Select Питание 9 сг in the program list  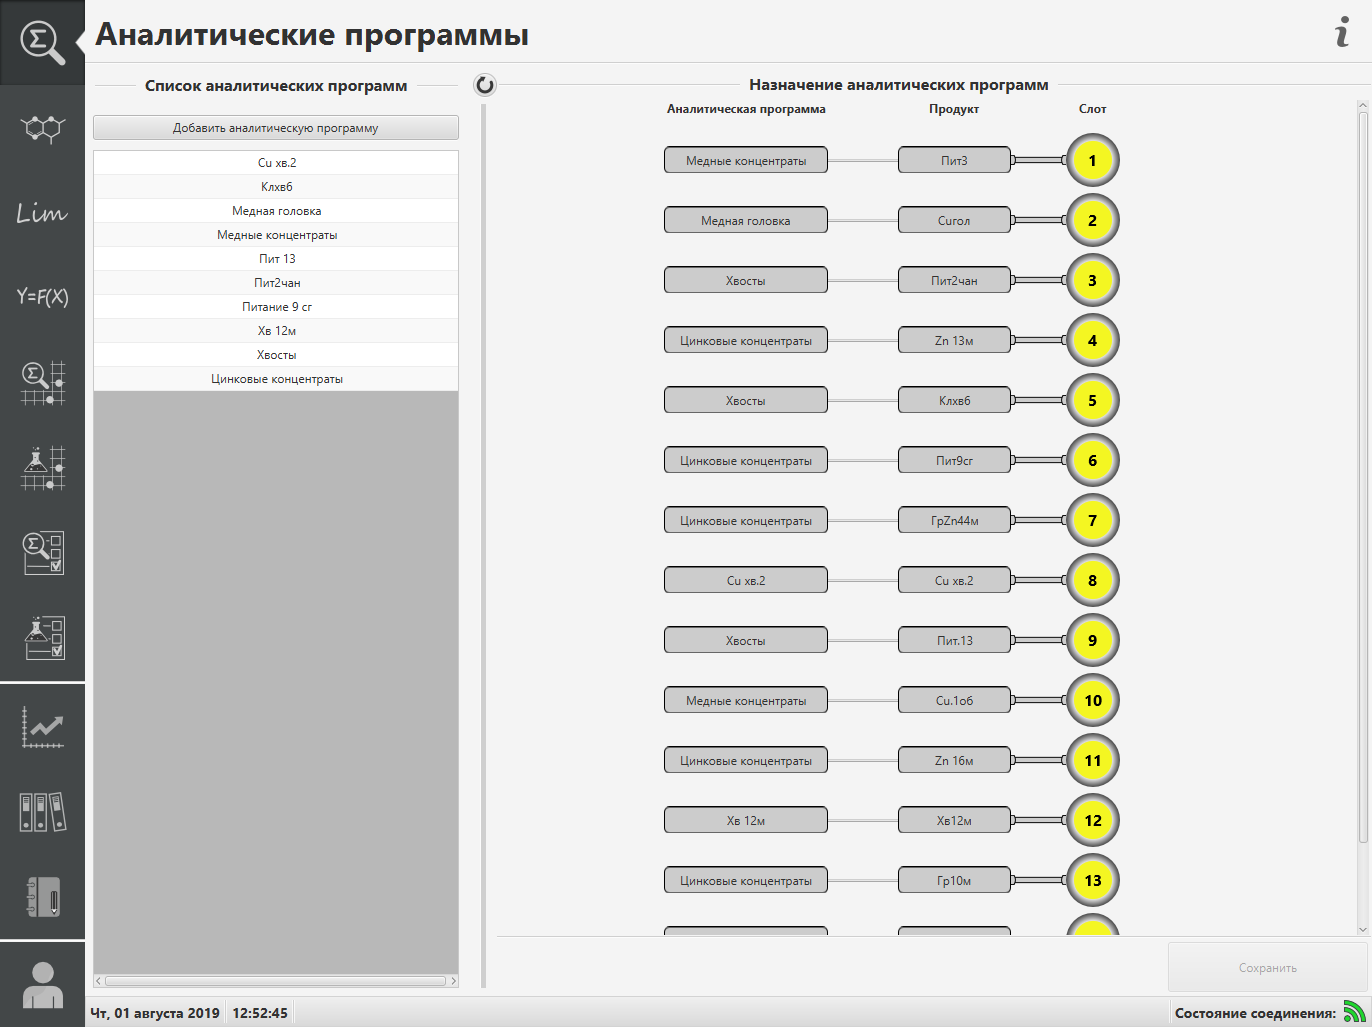point(276,307)
